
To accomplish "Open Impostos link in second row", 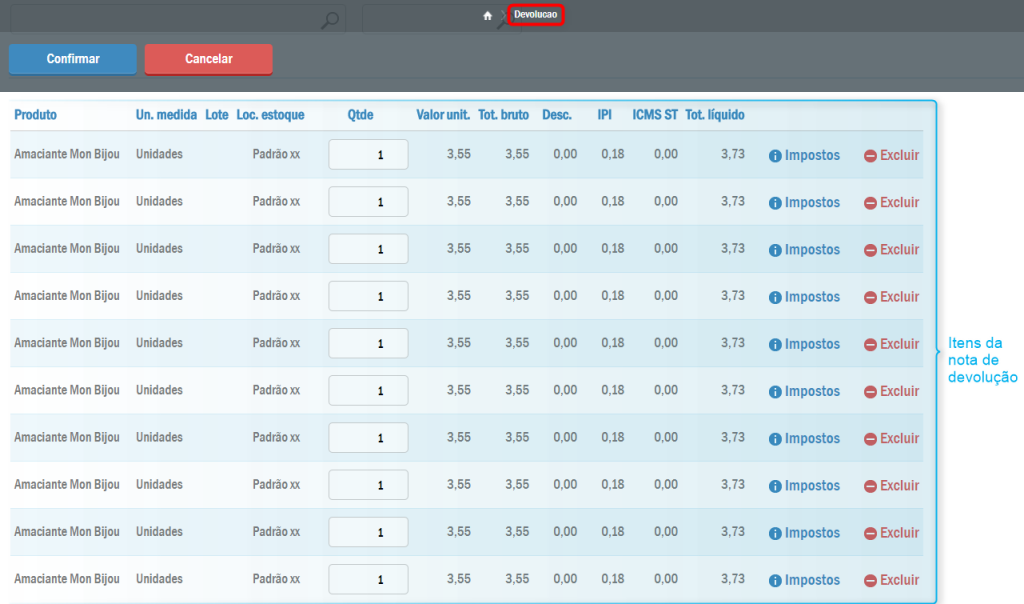I will tap(812, 203).
